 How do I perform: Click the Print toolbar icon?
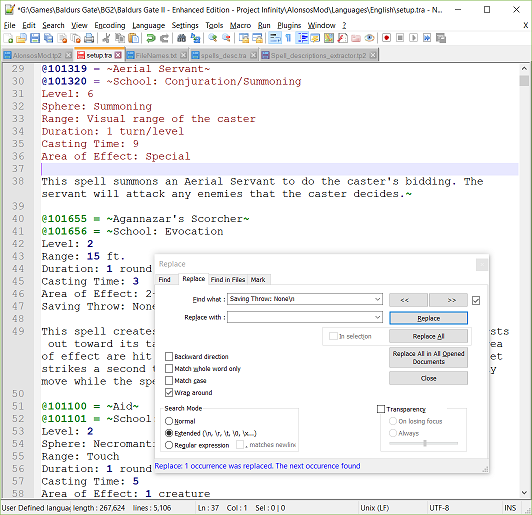tap(89, 38)
